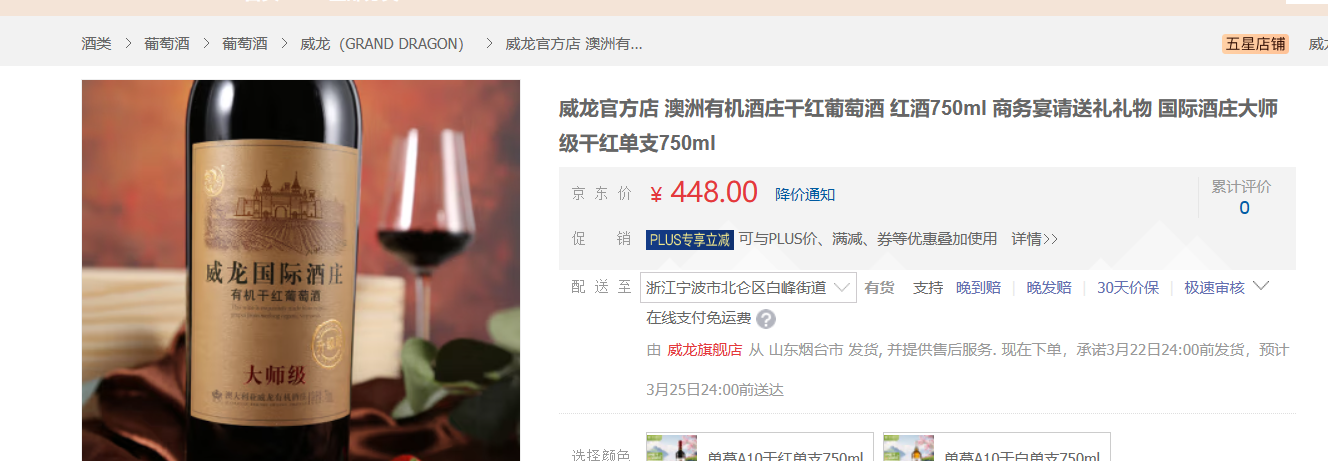Open promotion 详情 details arrow
Screen dimensions: 1328x461
[1034, 239]
